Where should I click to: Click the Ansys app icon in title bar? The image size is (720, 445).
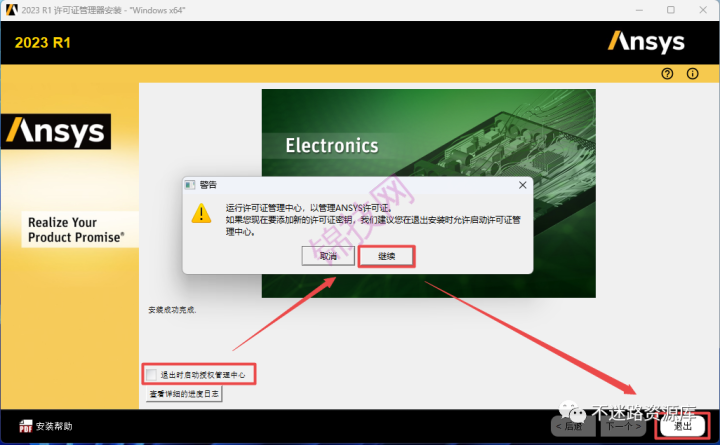tap(12, 10)
